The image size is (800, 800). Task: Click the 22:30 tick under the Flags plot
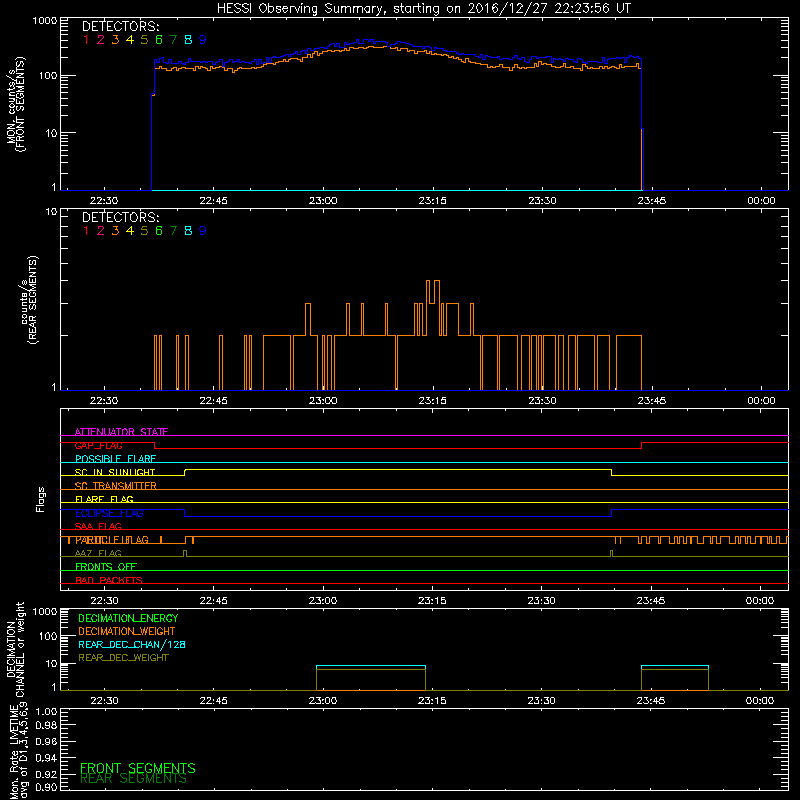[104, 601]
